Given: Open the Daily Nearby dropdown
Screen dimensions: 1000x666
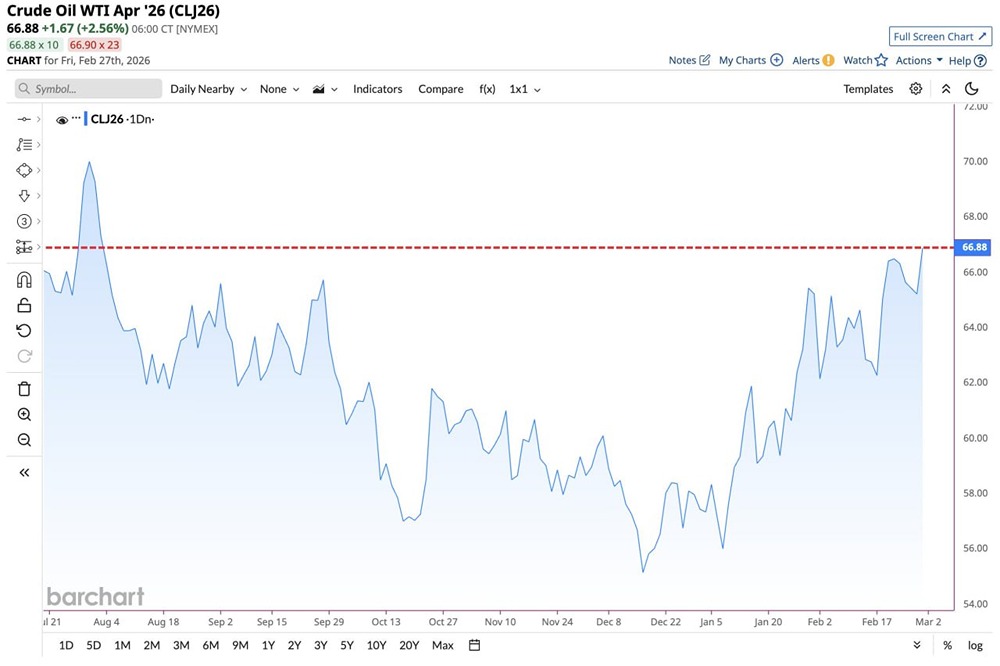Looking at the screenshot, I should click(208, 89).
